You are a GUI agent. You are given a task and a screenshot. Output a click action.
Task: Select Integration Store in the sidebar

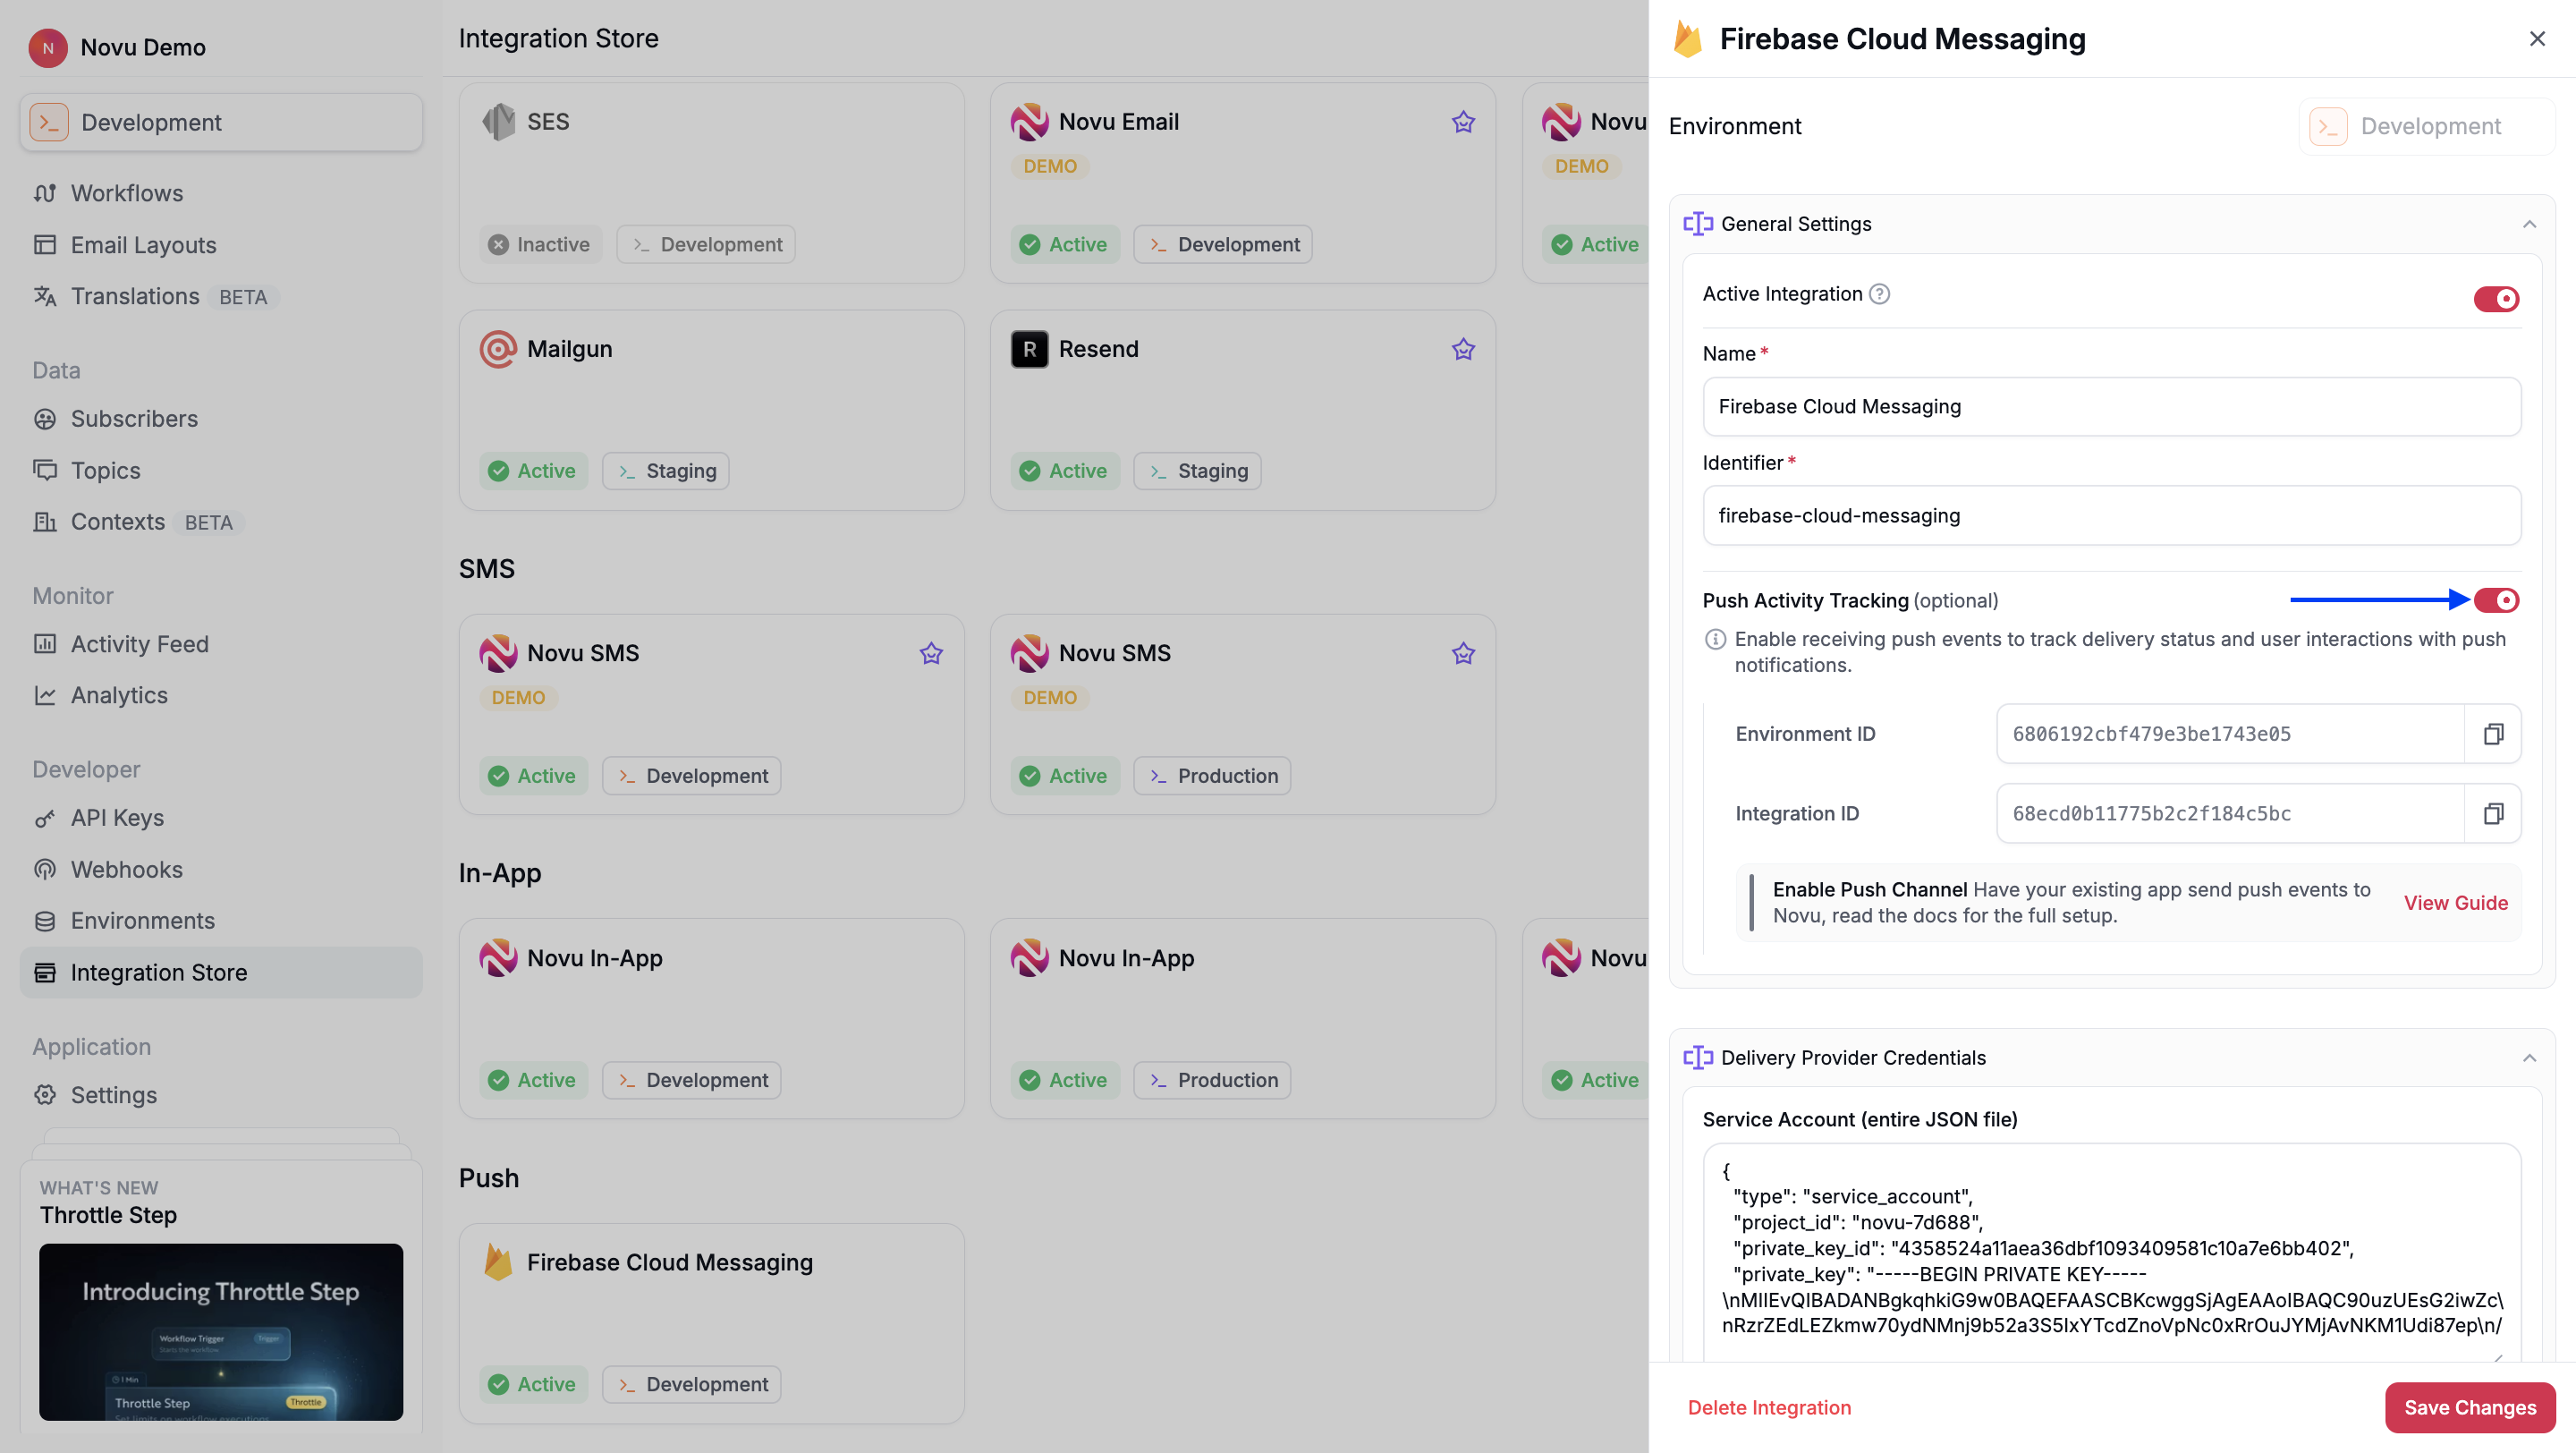[158, 972]
